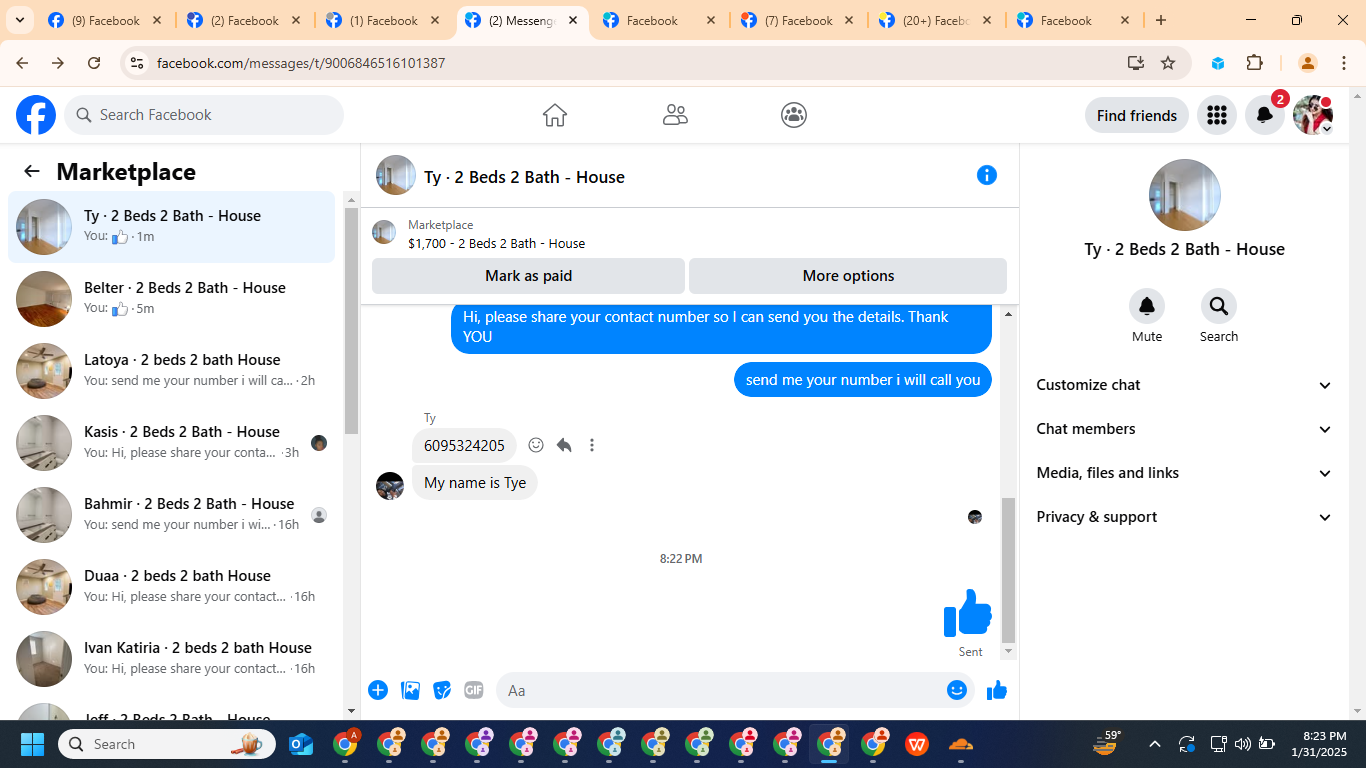Click the conversation list scrollbar

(351, 320)
